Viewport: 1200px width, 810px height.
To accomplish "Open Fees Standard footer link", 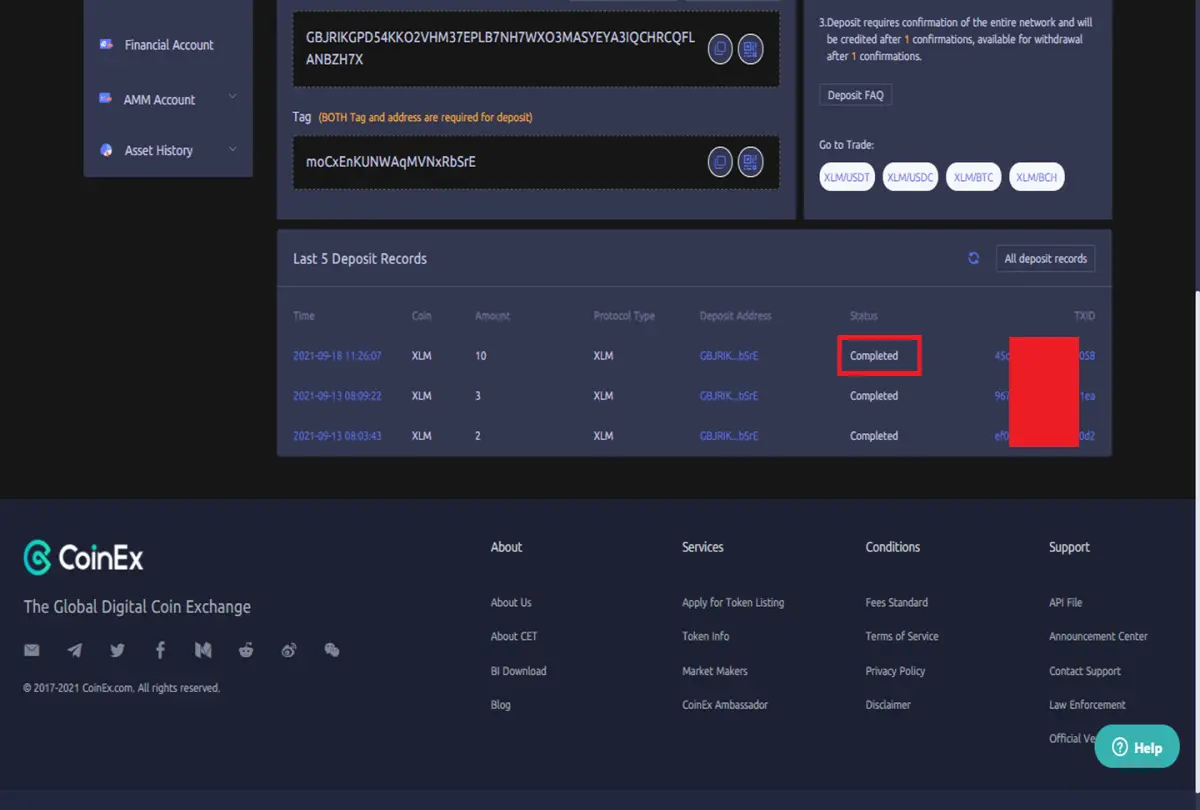I will 897,602.
